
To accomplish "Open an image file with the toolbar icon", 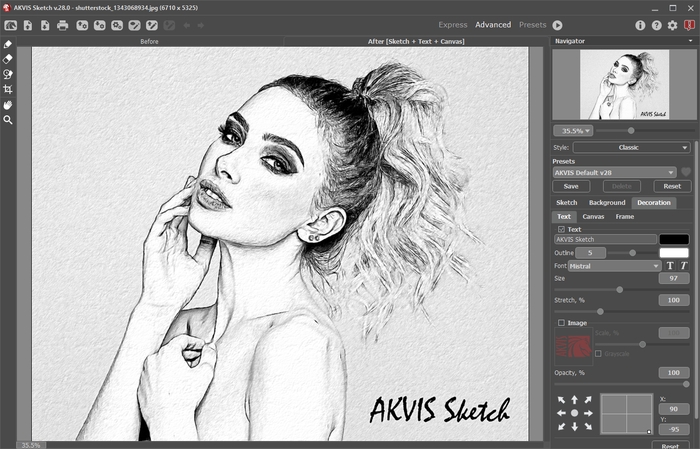I will point(28,25).
